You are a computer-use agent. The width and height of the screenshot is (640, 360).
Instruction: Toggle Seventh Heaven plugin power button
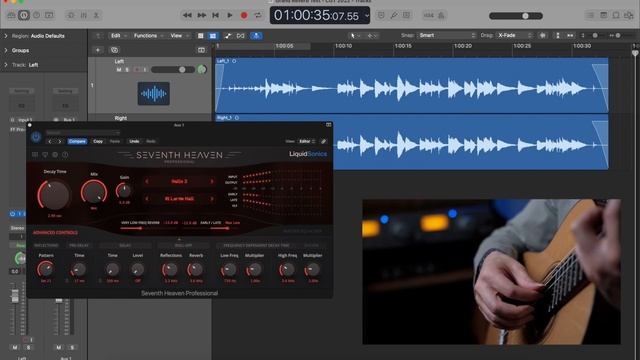click(x=36, y=137)
